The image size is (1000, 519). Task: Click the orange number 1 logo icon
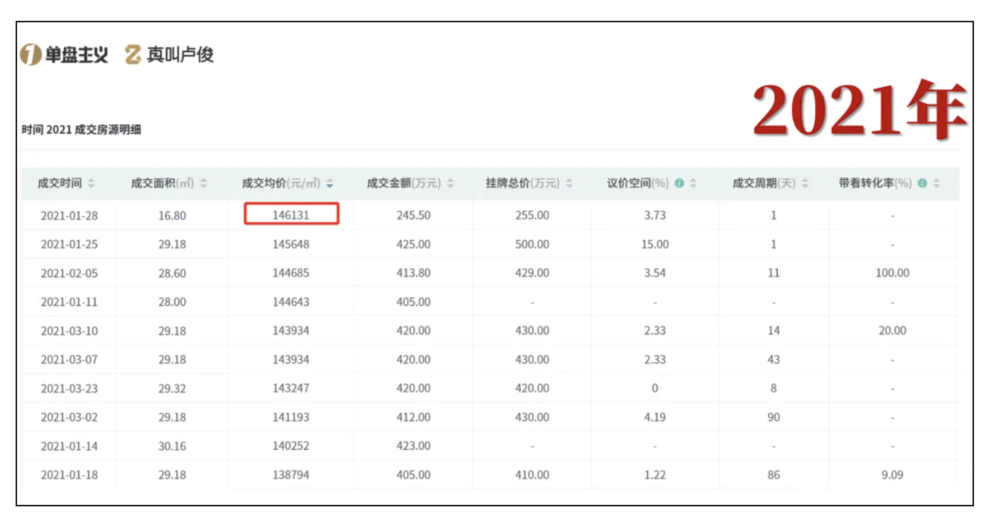[31, 55]
